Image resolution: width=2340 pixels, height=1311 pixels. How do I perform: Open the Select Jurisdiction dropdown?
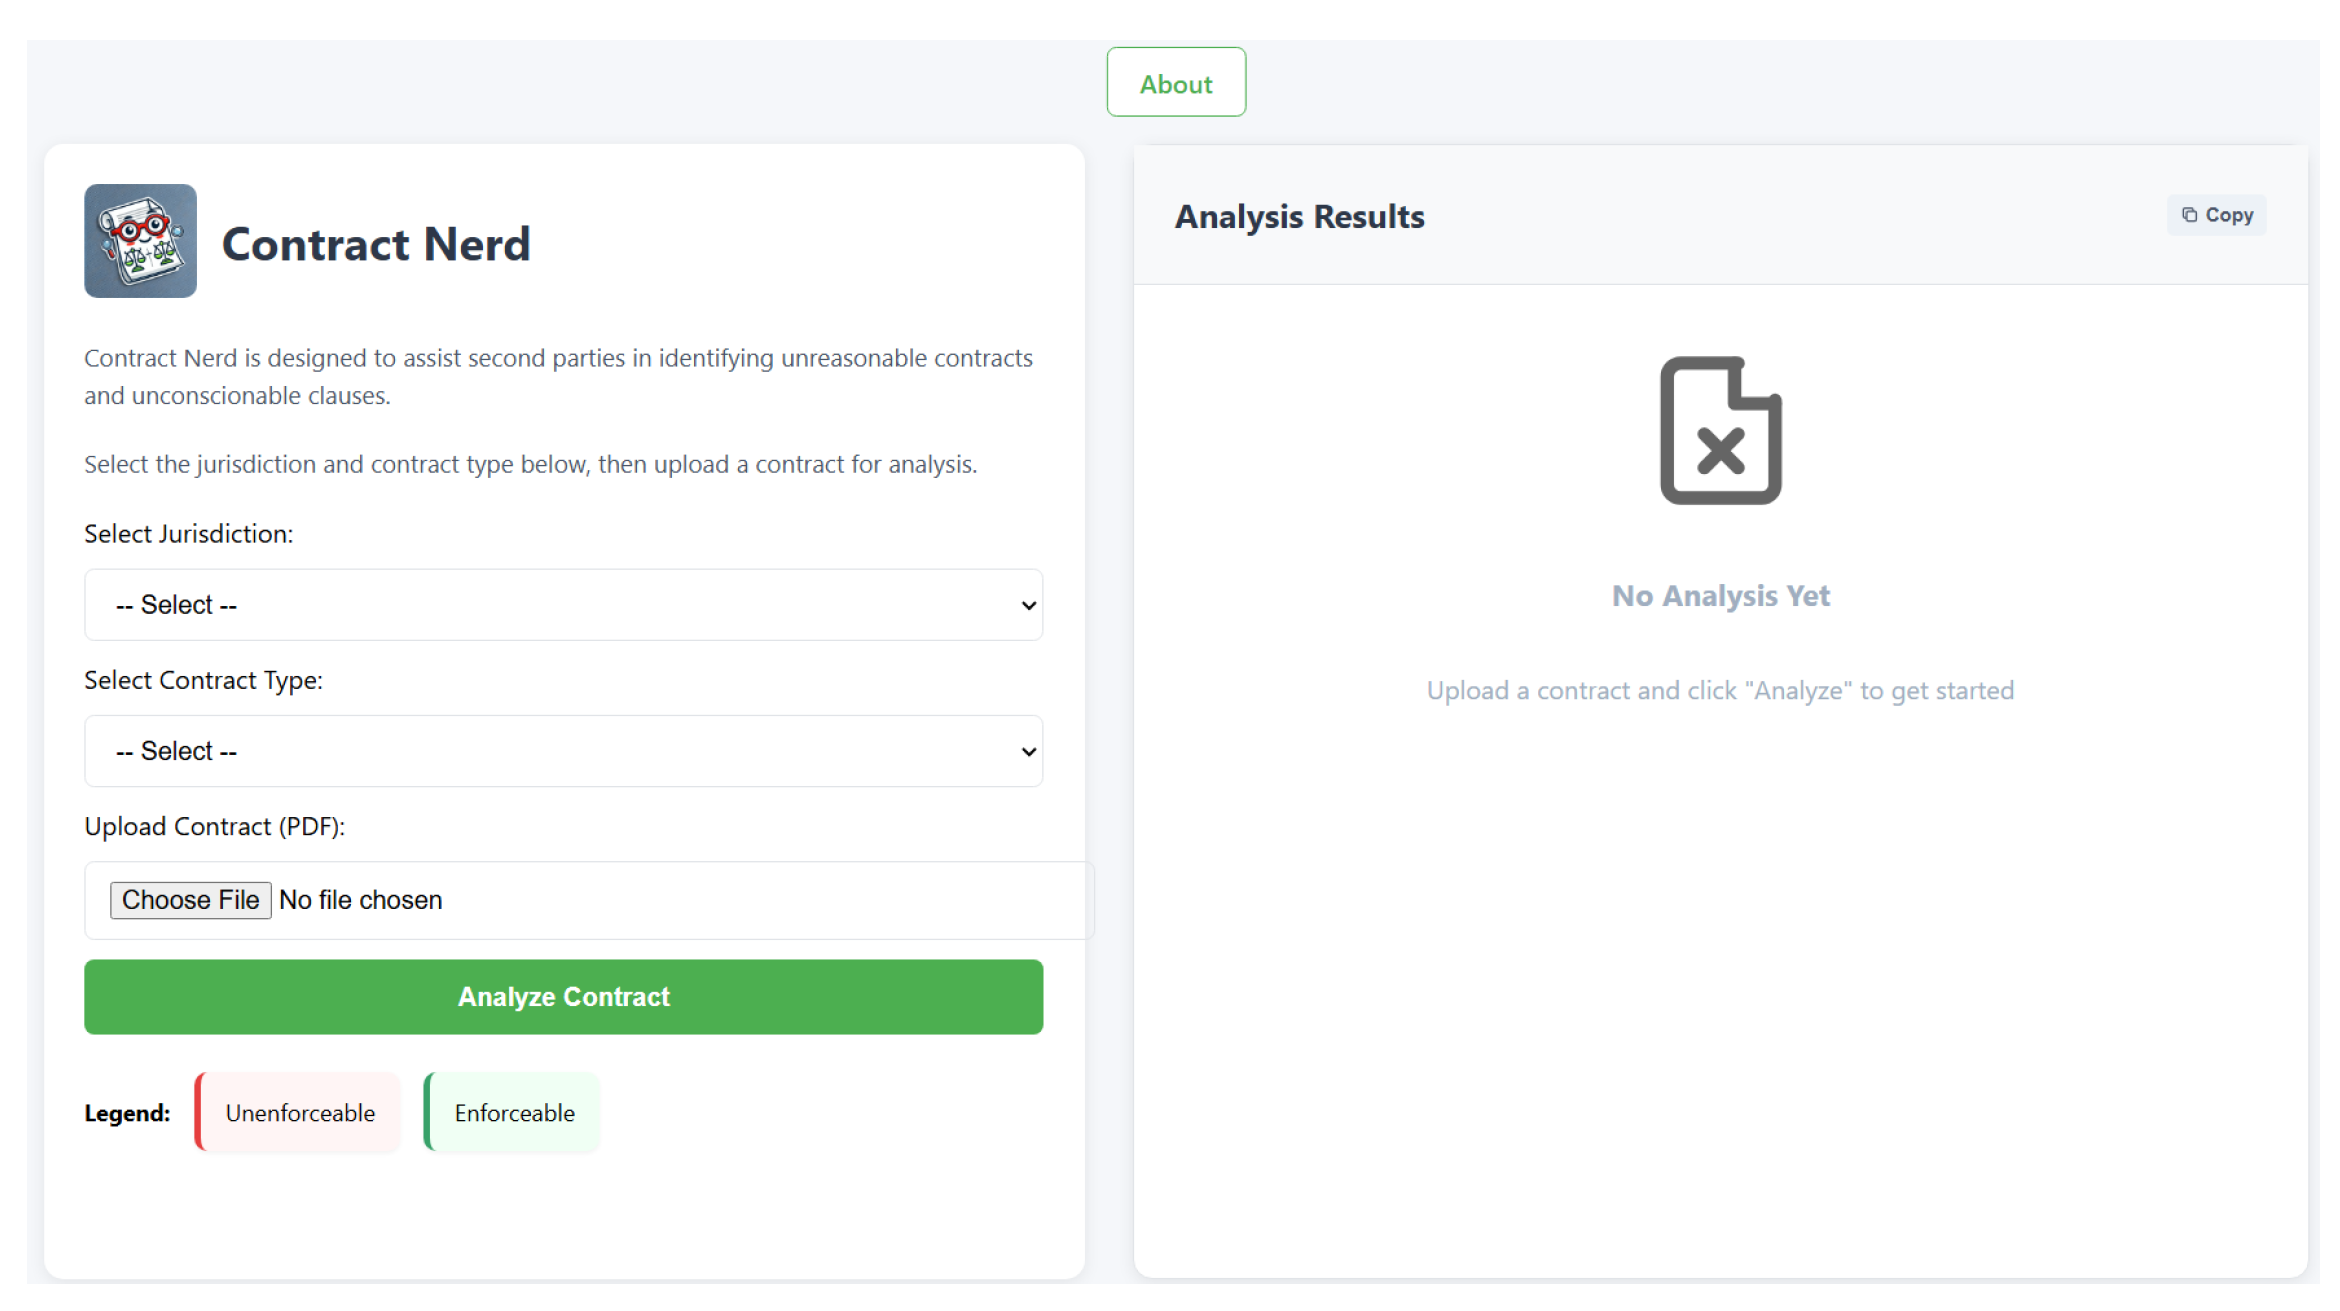(563, 604)
